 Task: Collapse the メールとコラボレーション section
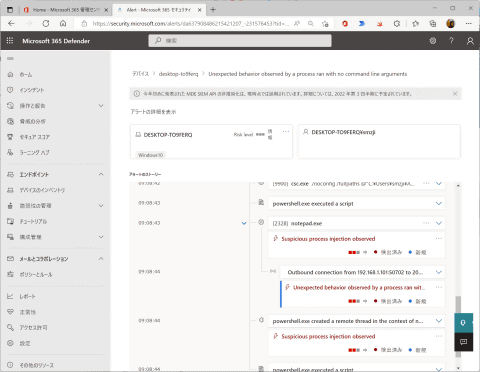[x=101, y=259]
